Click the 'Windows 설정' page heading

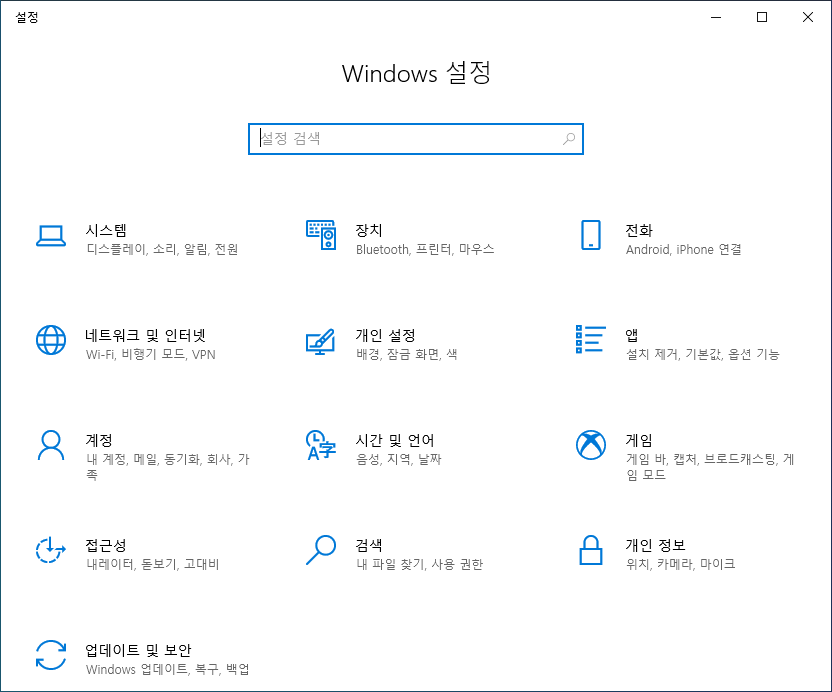coord(416,73)
